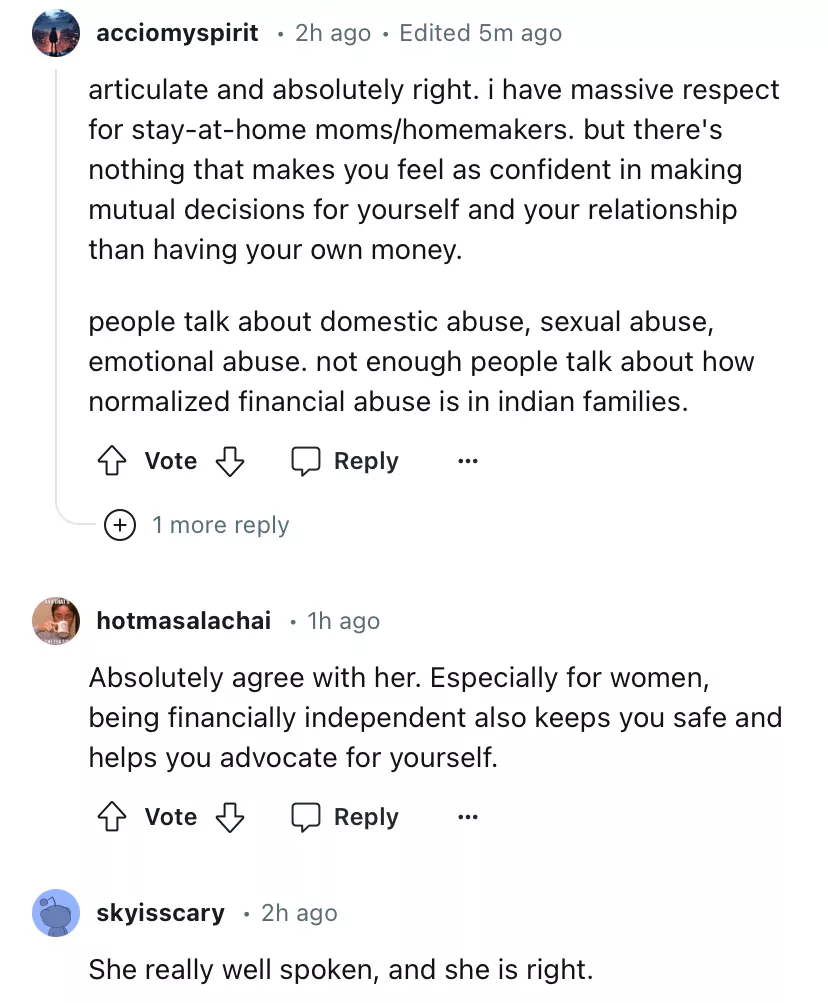
Task: Visit the skyisscary username link
Action: tap(160, 913)
